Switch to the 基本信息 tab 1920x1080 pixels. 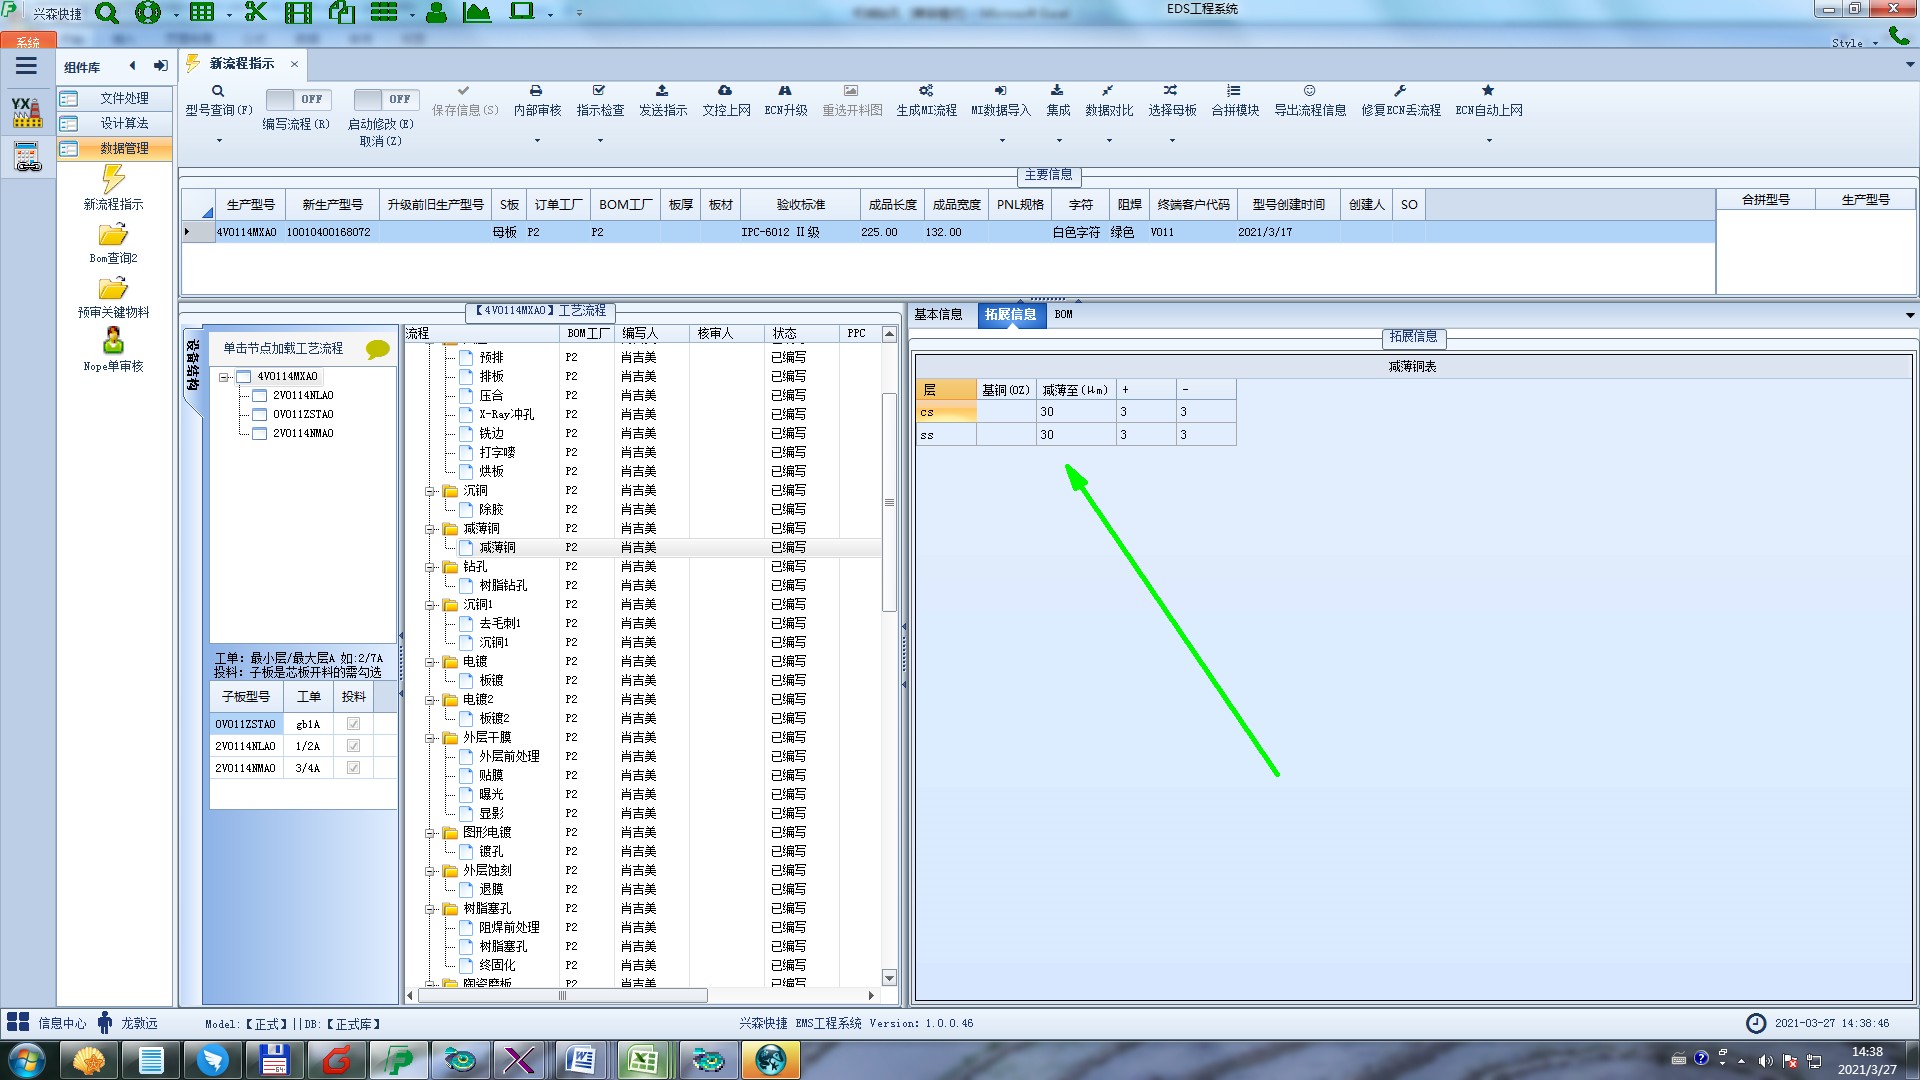pos(938,315)
